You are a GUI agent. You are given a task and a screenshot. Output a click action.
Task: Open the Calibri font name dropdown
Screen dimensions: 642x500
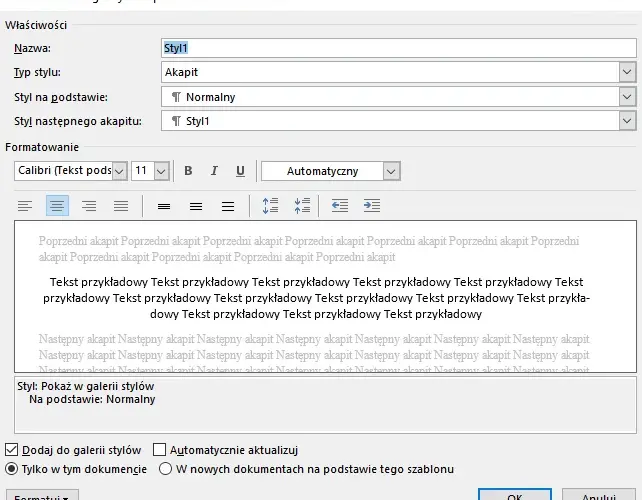[120, 171]
